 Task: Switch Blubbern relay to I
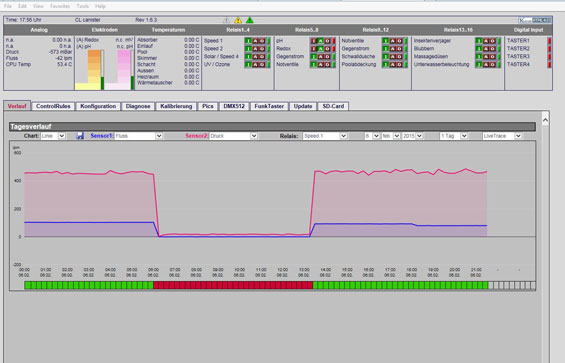click(x=479, y=49)
